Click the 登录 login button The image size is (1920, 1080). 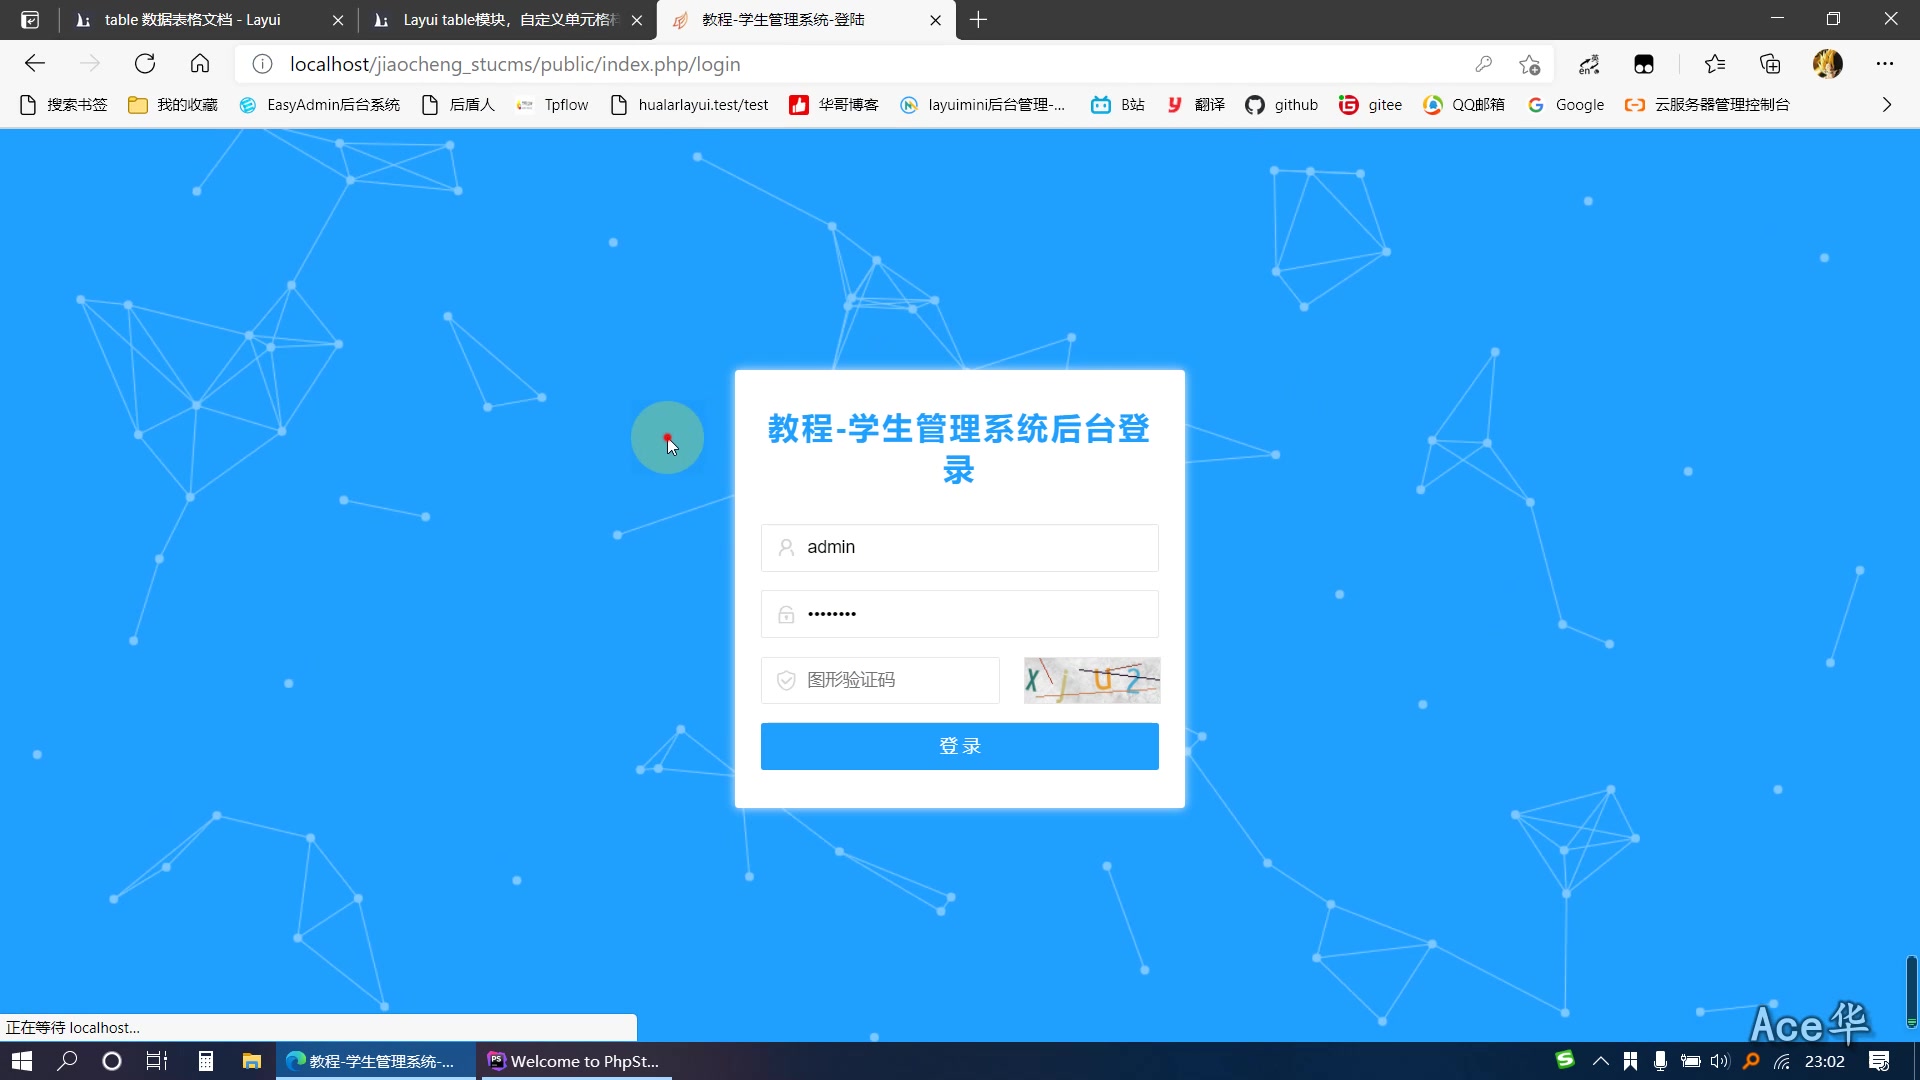(x=960, y=746)
